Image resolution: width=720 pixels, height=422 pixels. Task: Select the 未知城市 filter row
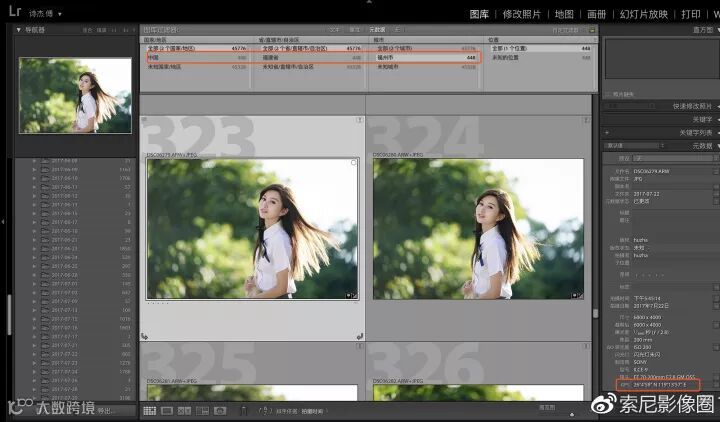(427, 67)
